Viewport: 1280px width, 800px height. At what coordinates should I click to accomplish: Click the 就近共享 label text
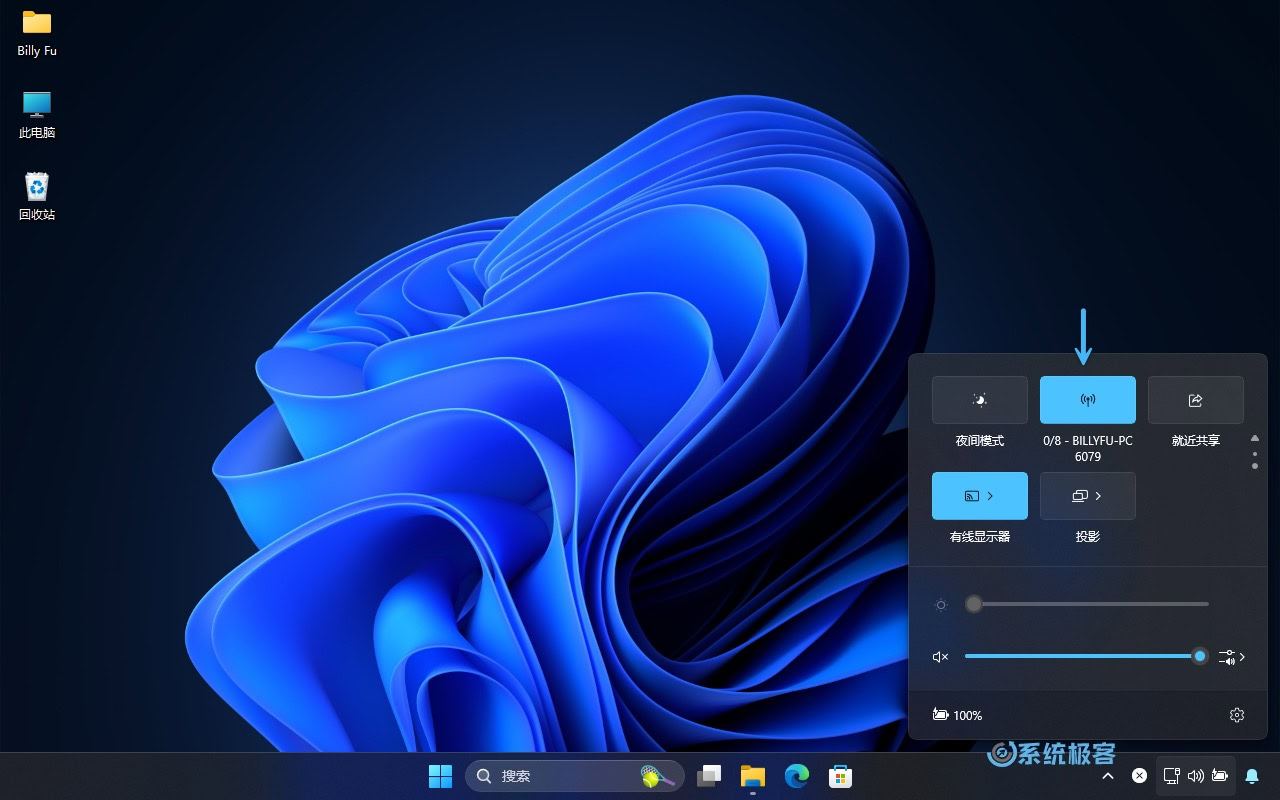pos(1196,441)
